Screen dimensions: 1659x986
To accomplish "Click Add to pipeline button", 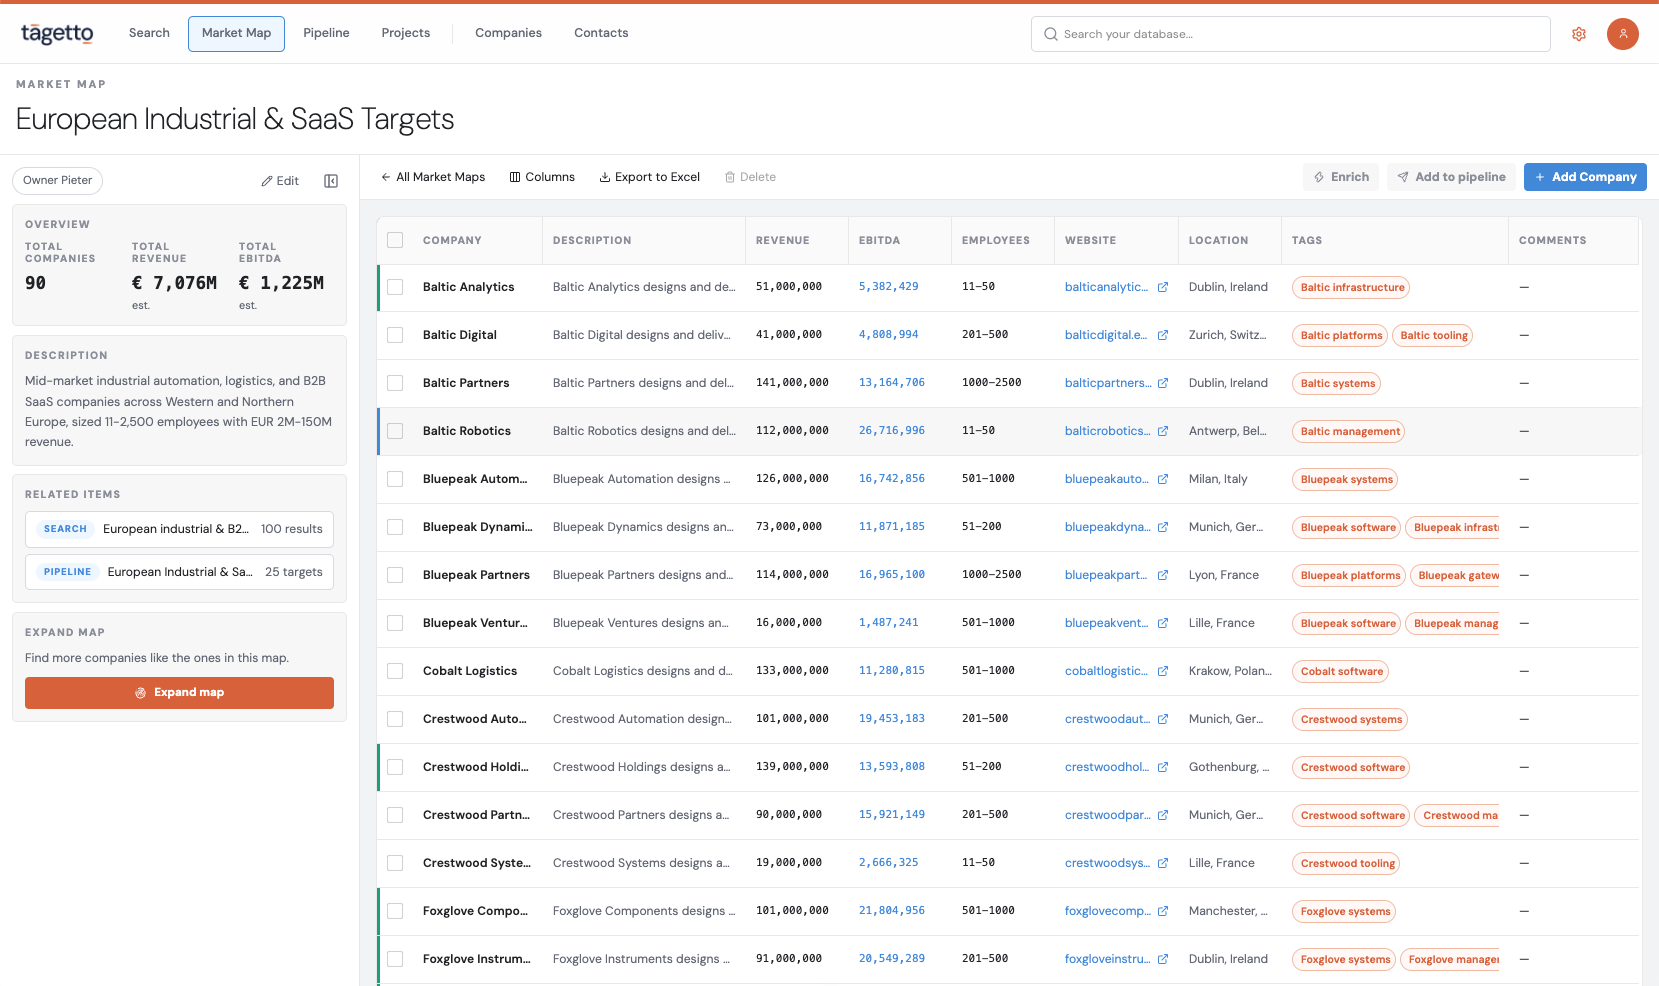I will [1451, 177].
